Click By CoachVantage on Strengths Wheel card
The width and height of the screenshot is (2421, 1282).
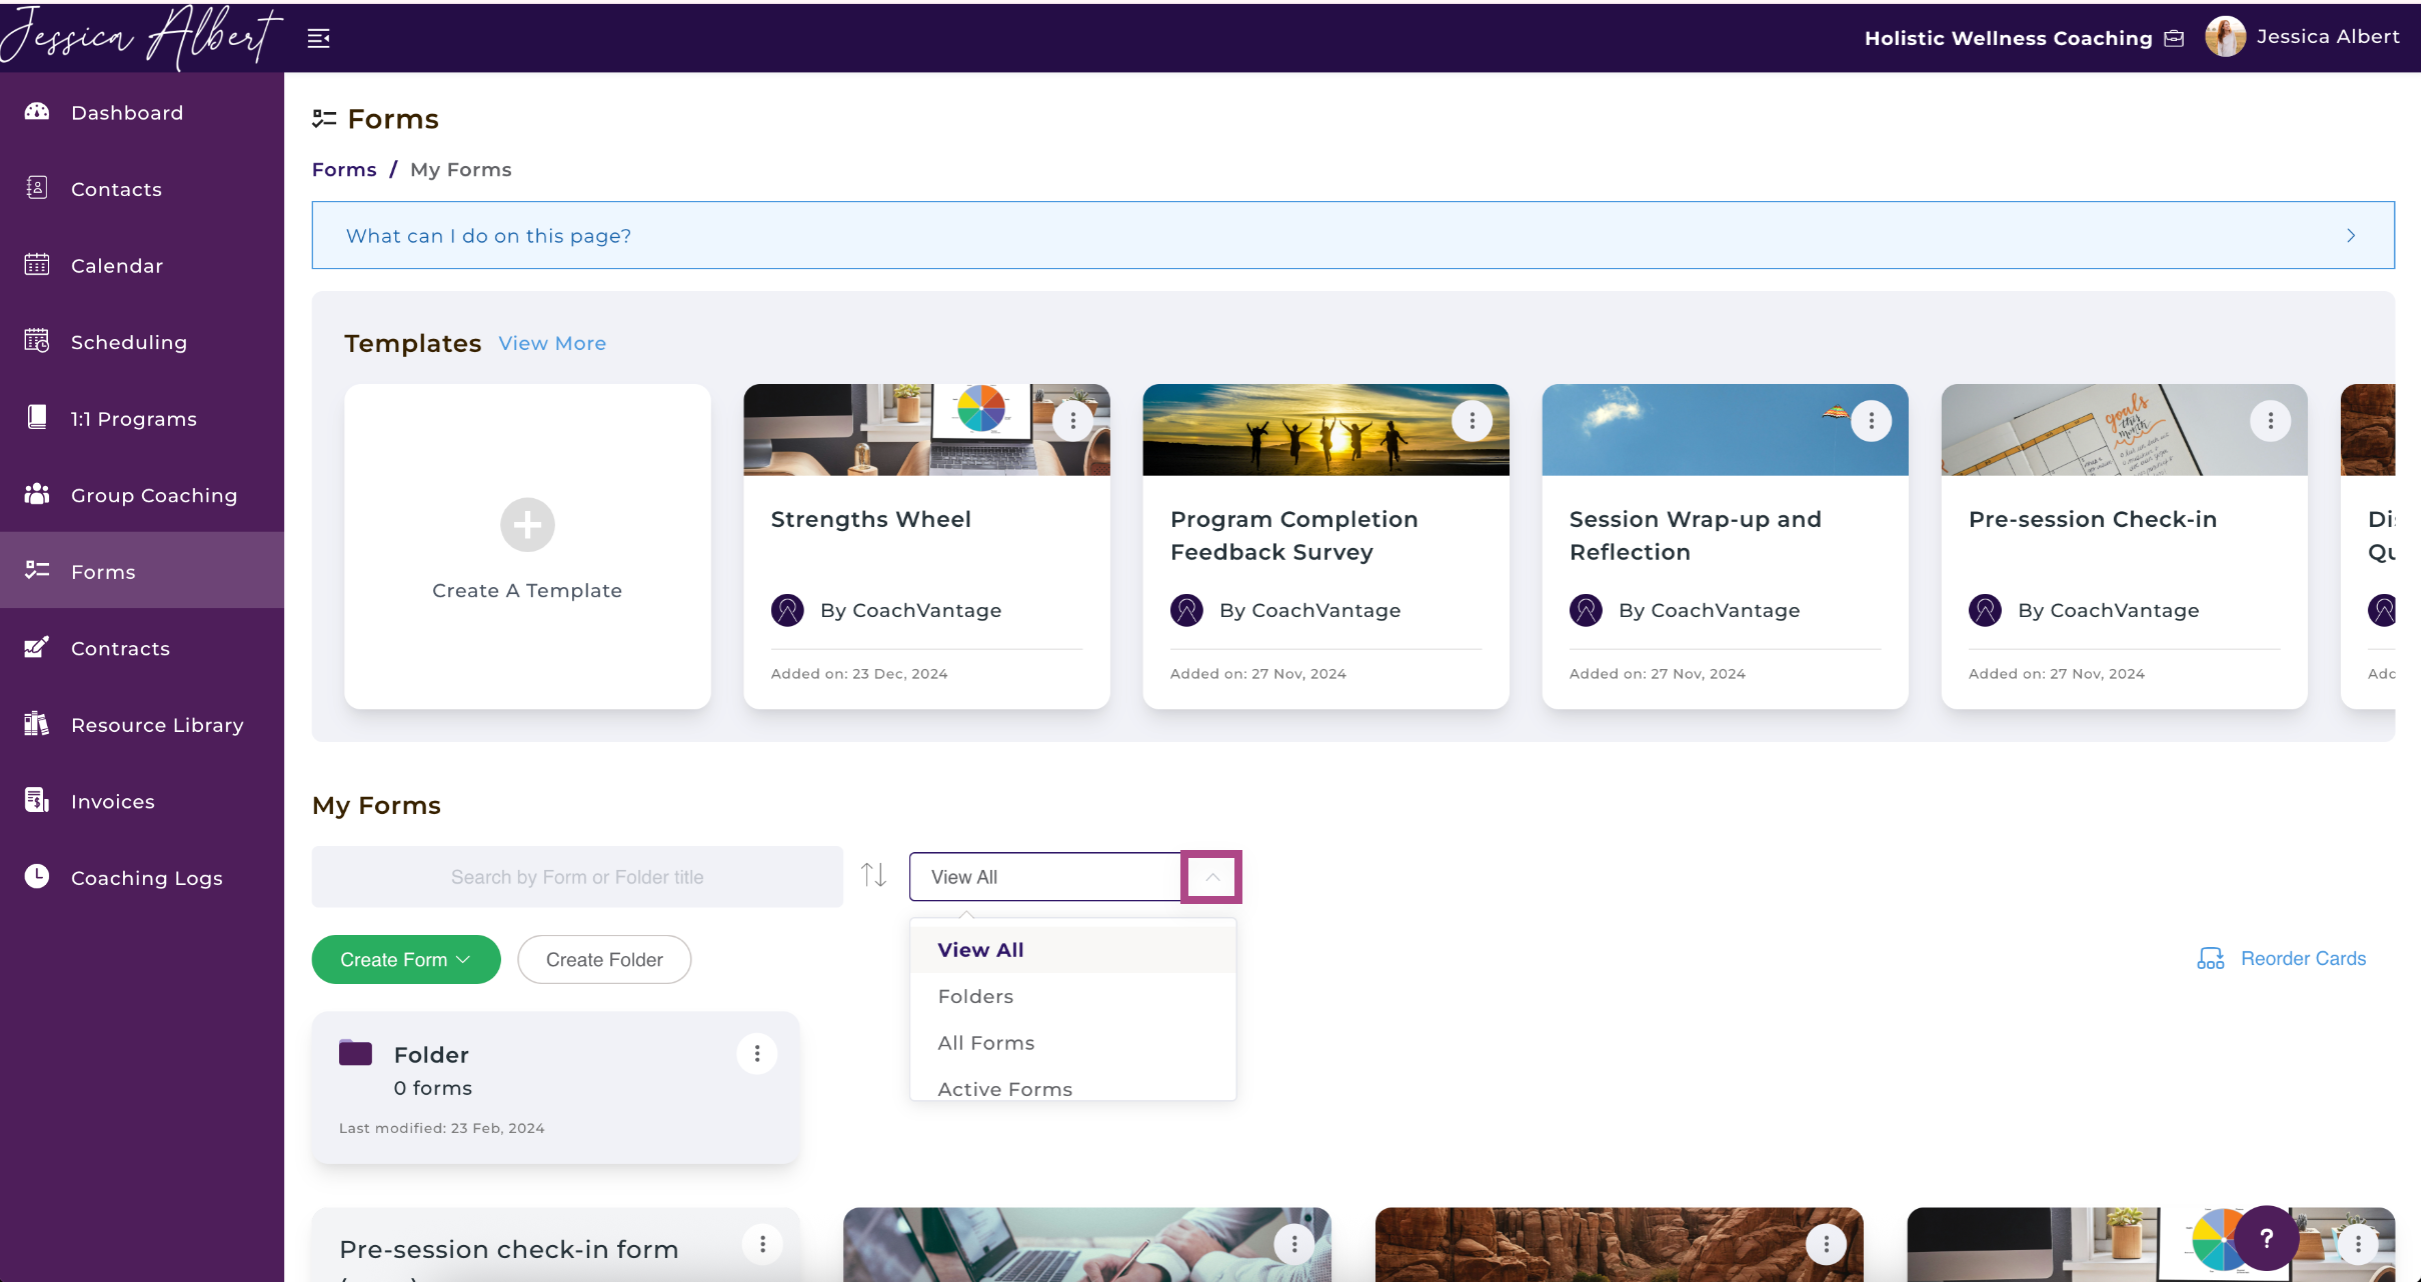[910, 610]
